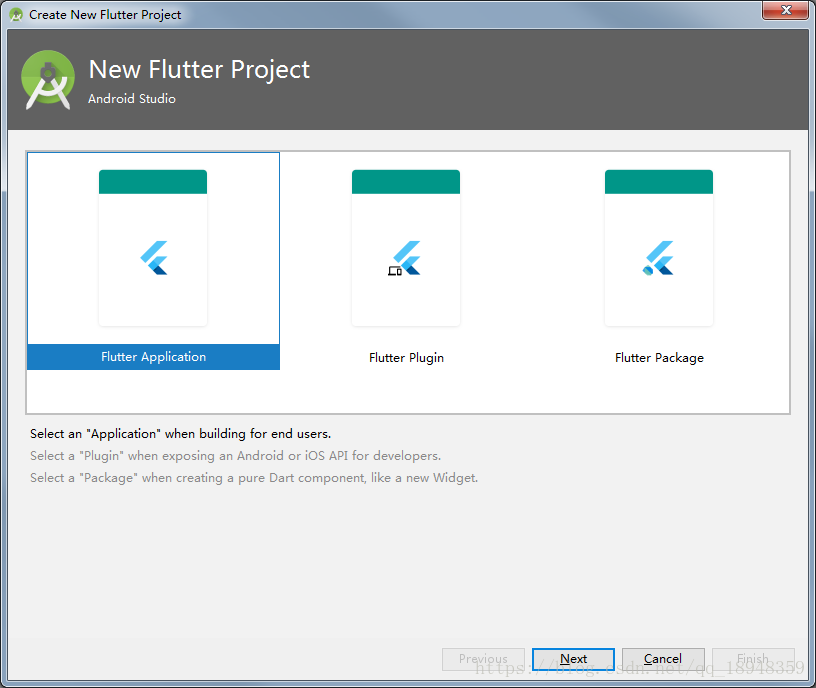Close the Create New Flutter Project dialog
The image size is (816, 688).
786,10
